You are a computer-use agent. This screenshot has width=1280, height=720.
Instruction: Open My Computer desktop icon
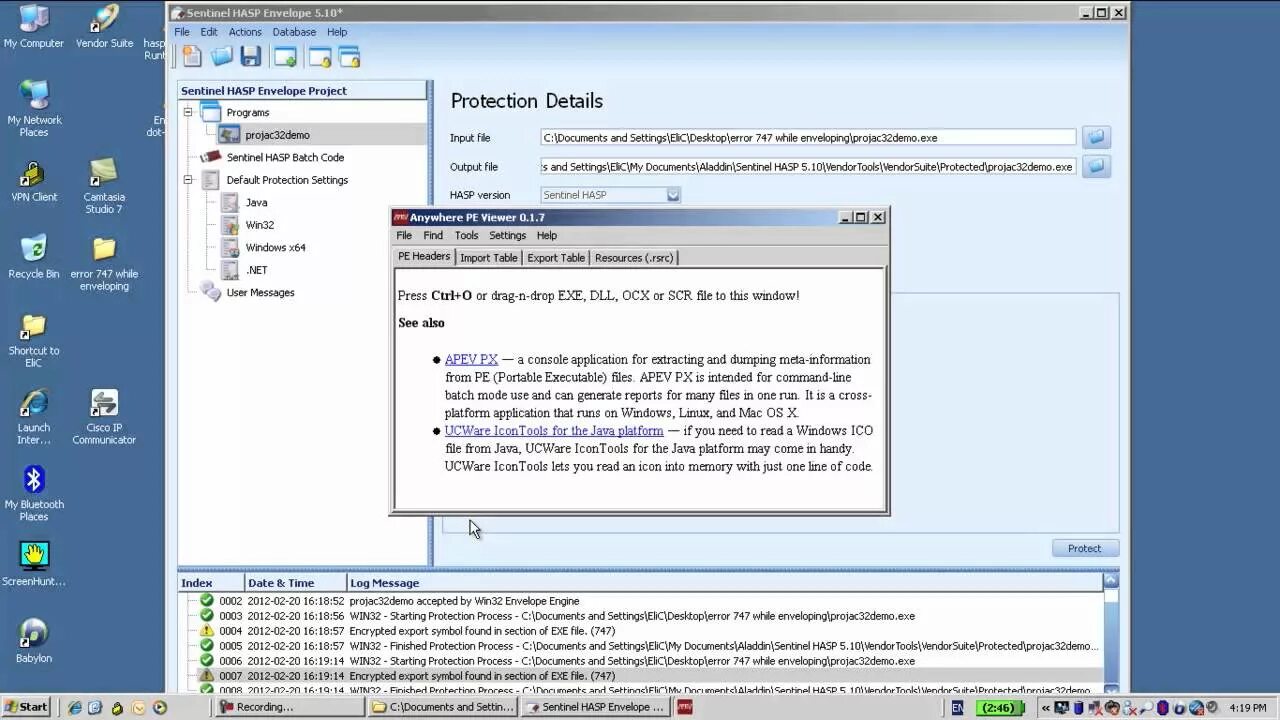[x=34, y=27]
